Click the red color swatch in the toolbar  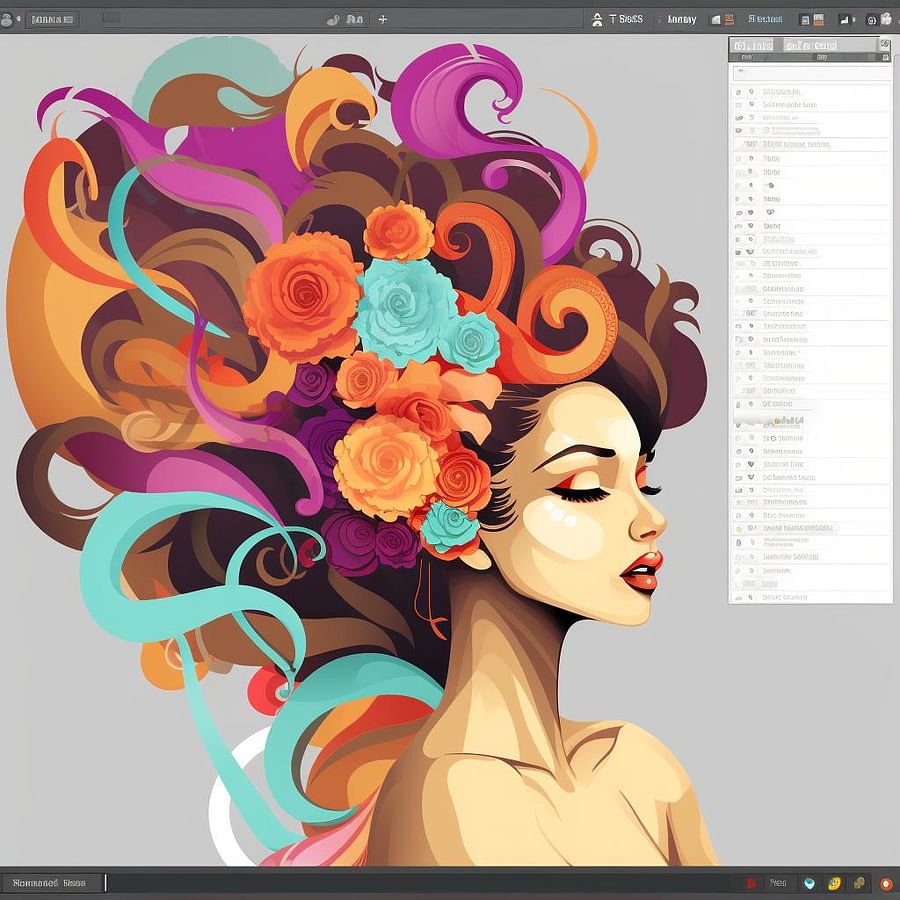coord(727,17)
